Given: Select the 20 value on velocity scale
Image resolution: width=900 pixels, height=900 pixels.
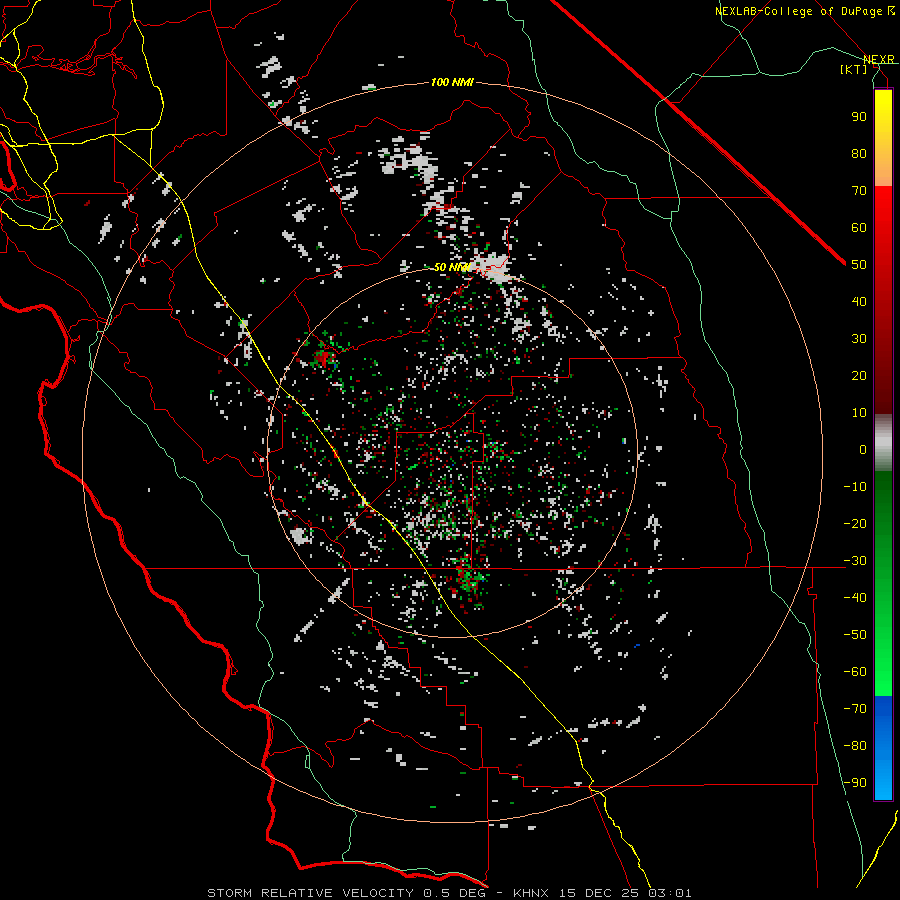Looking at the screenshot, I should [859, 375].
